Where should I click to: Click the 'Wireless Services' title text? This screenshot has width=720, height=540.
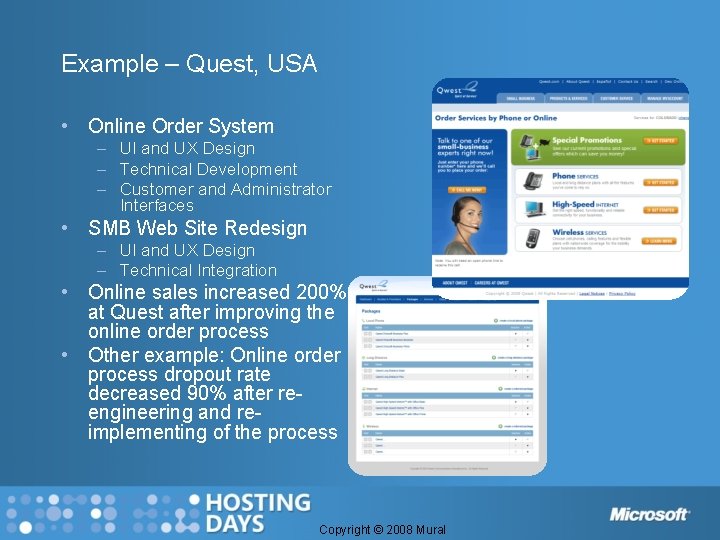coord(579,232)
